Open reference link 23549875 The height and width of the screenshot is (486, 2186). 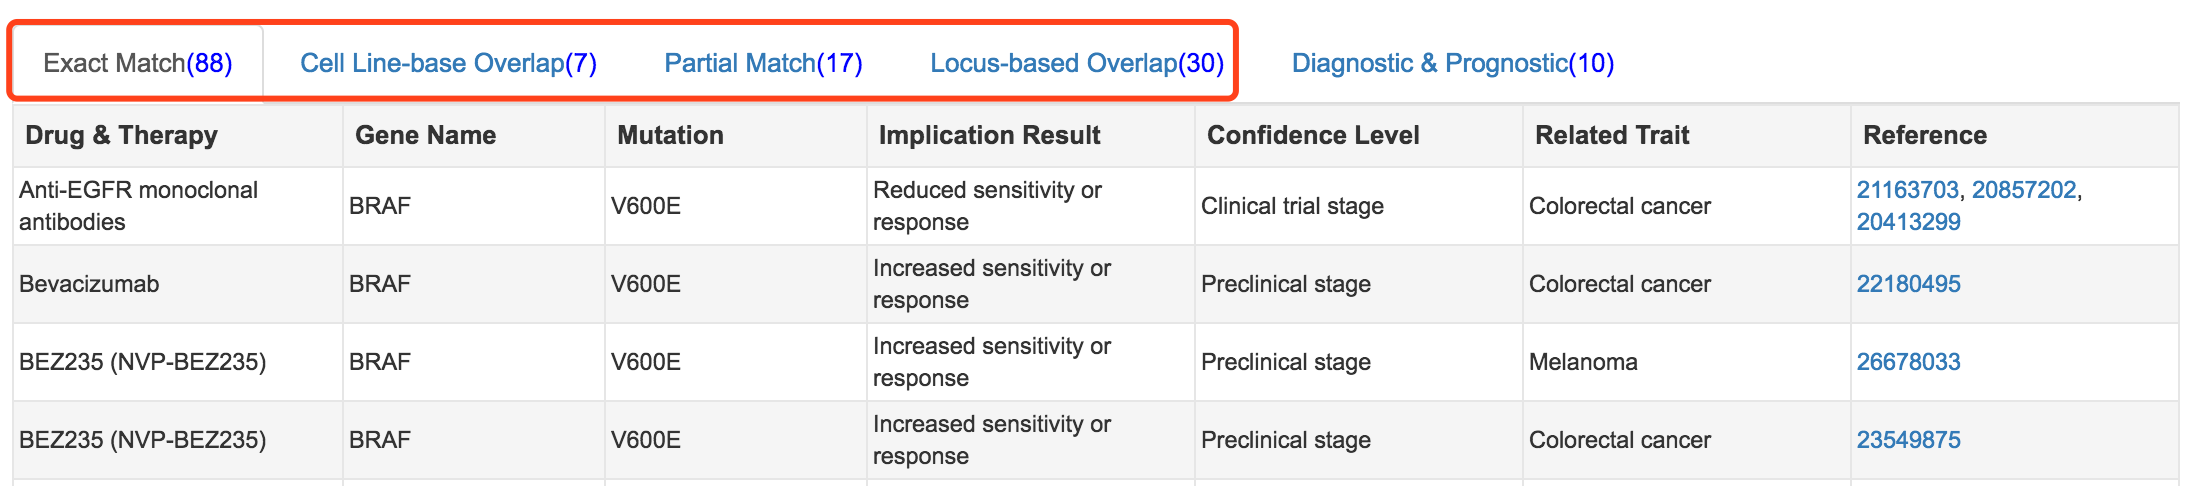click(x=1908, y=440)
